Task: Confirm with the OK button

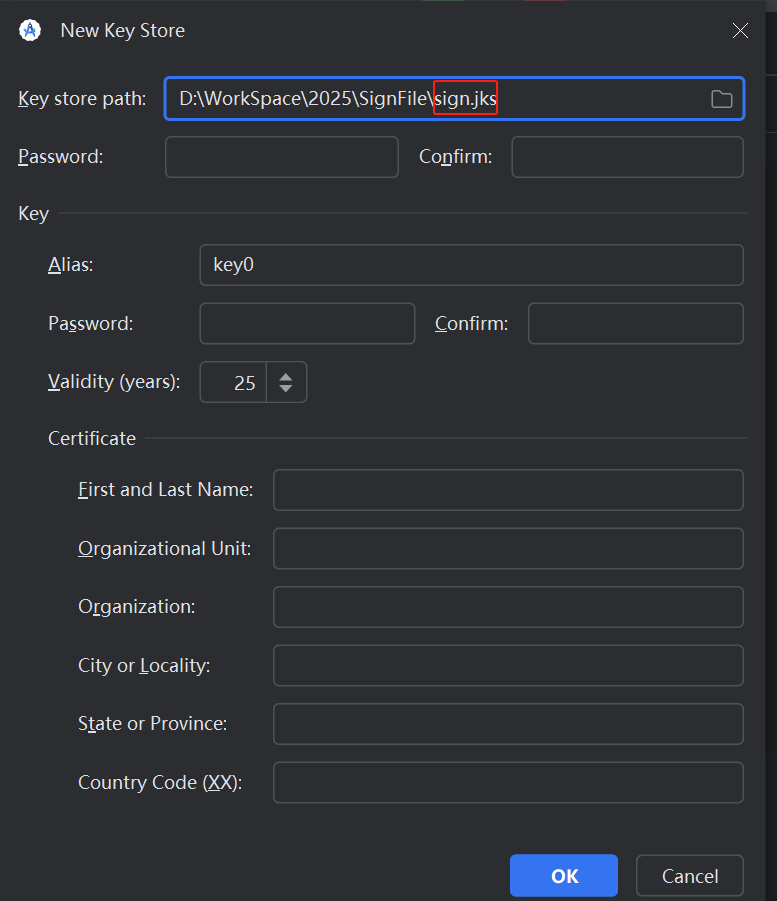Action: coord(564,876)
